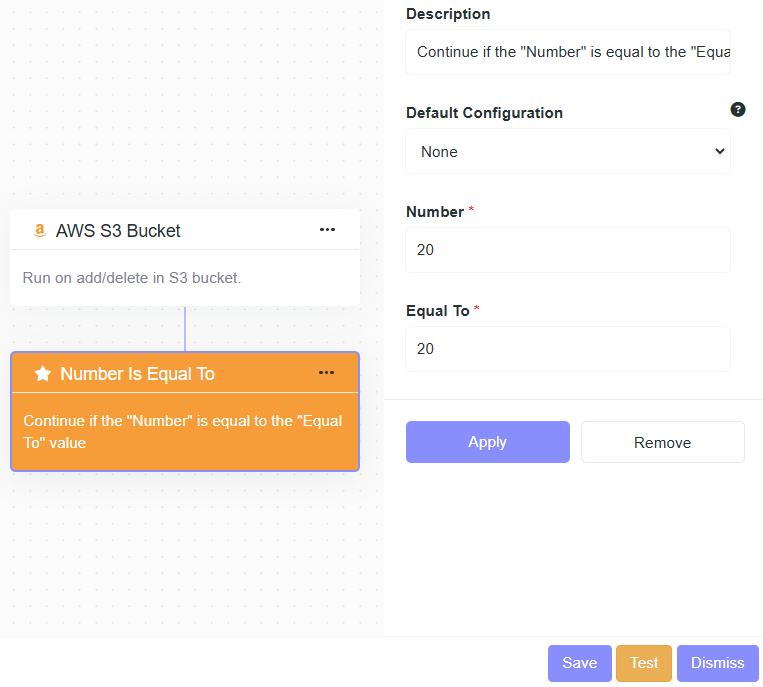Select the Number Is Equal To node header
The image size is (763, 687).
(137, 374)
